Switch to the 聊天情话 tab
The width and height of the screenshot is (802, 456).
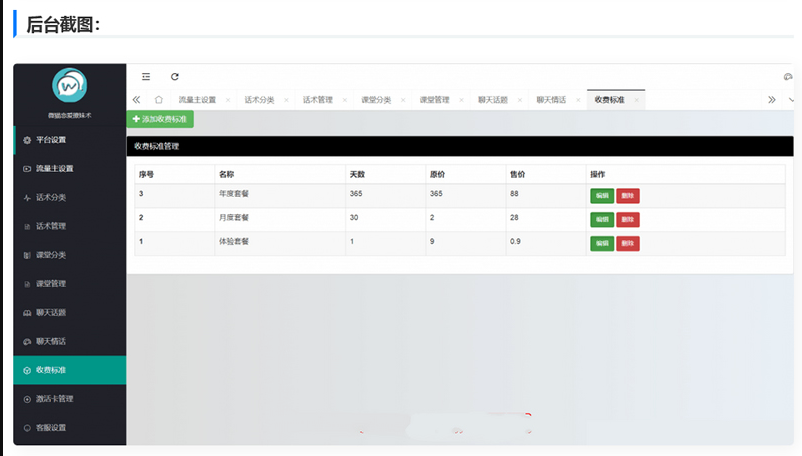[x=551, y=100]
